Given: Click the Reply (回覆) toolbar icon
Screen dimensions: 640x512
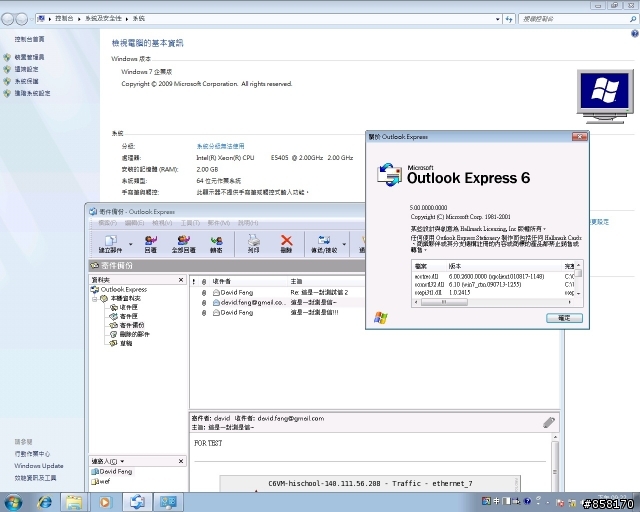Looking at the screenshot, I should point(151,244).
